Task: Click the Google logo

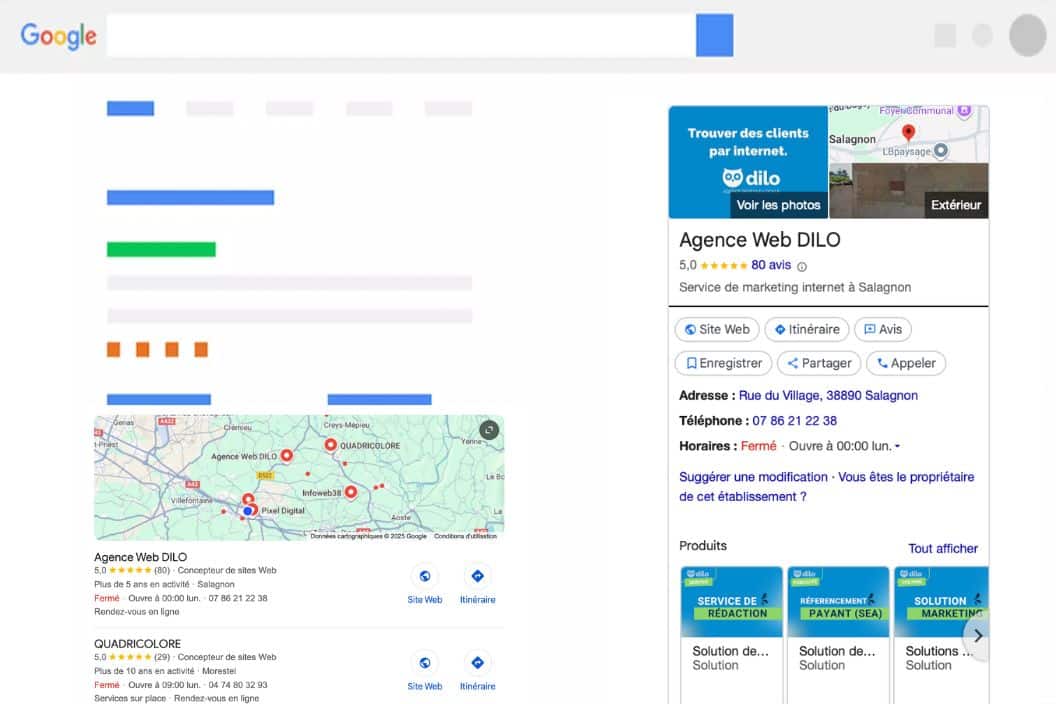Action: [59, 36]
